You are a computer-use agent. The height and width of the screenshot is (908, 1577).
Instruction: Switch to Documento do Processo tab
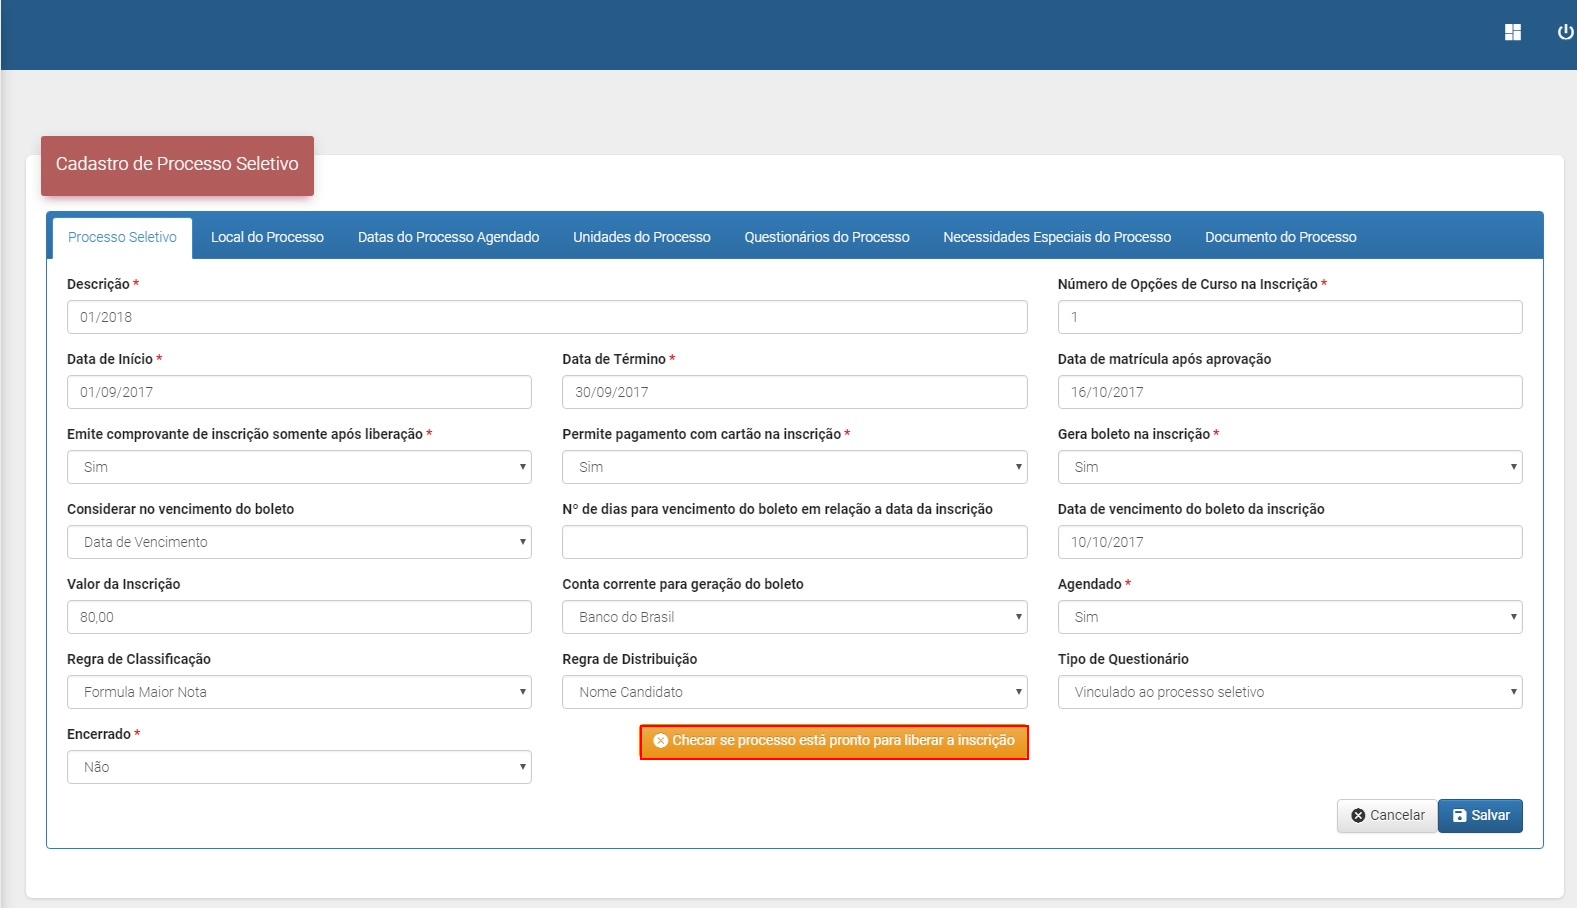tap(1280, 237)
